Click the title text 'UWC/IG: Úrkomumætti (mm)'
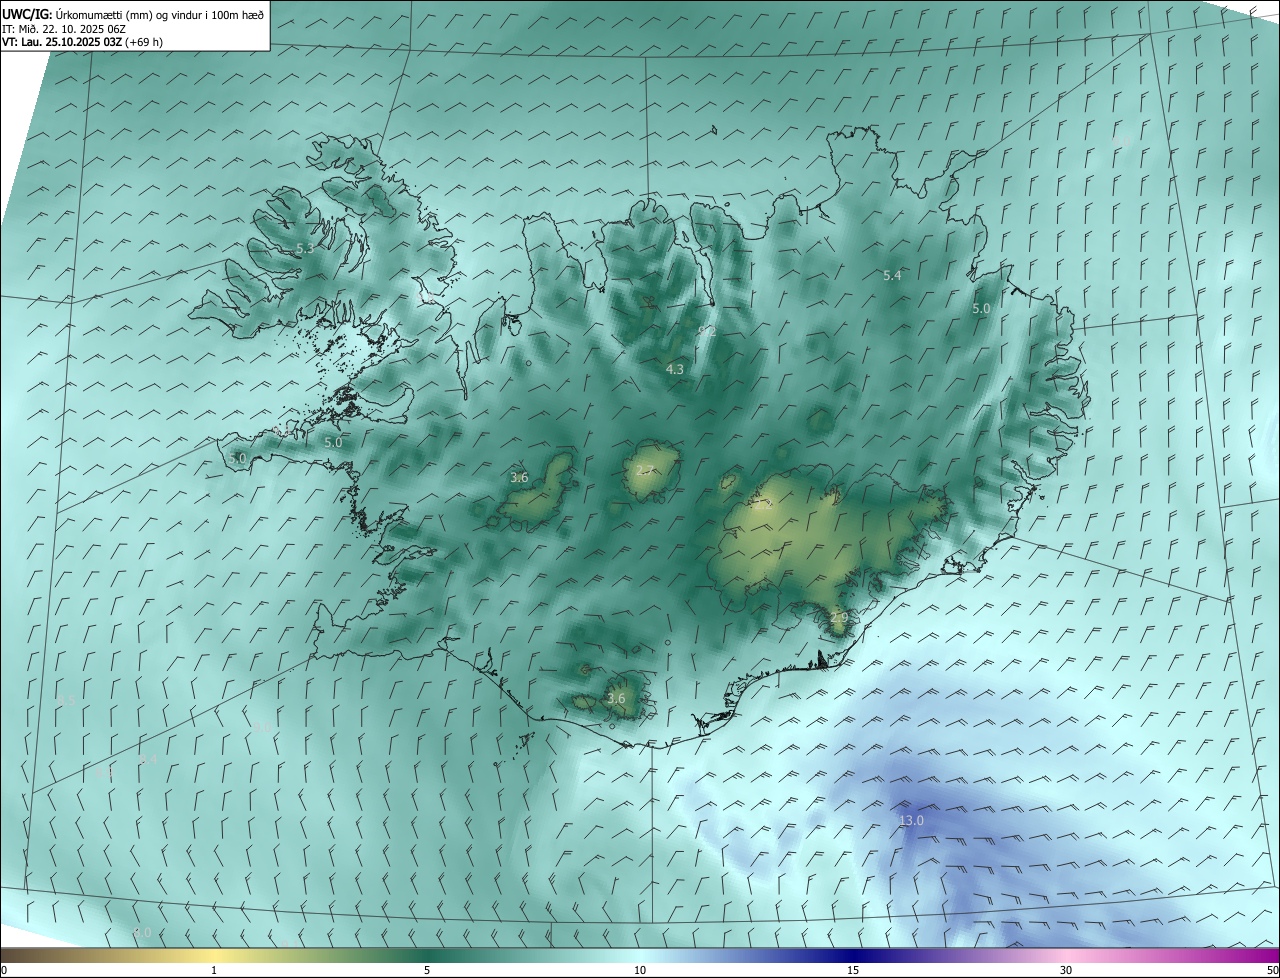This screenshot has height=978, width=1280. point(76,14)
